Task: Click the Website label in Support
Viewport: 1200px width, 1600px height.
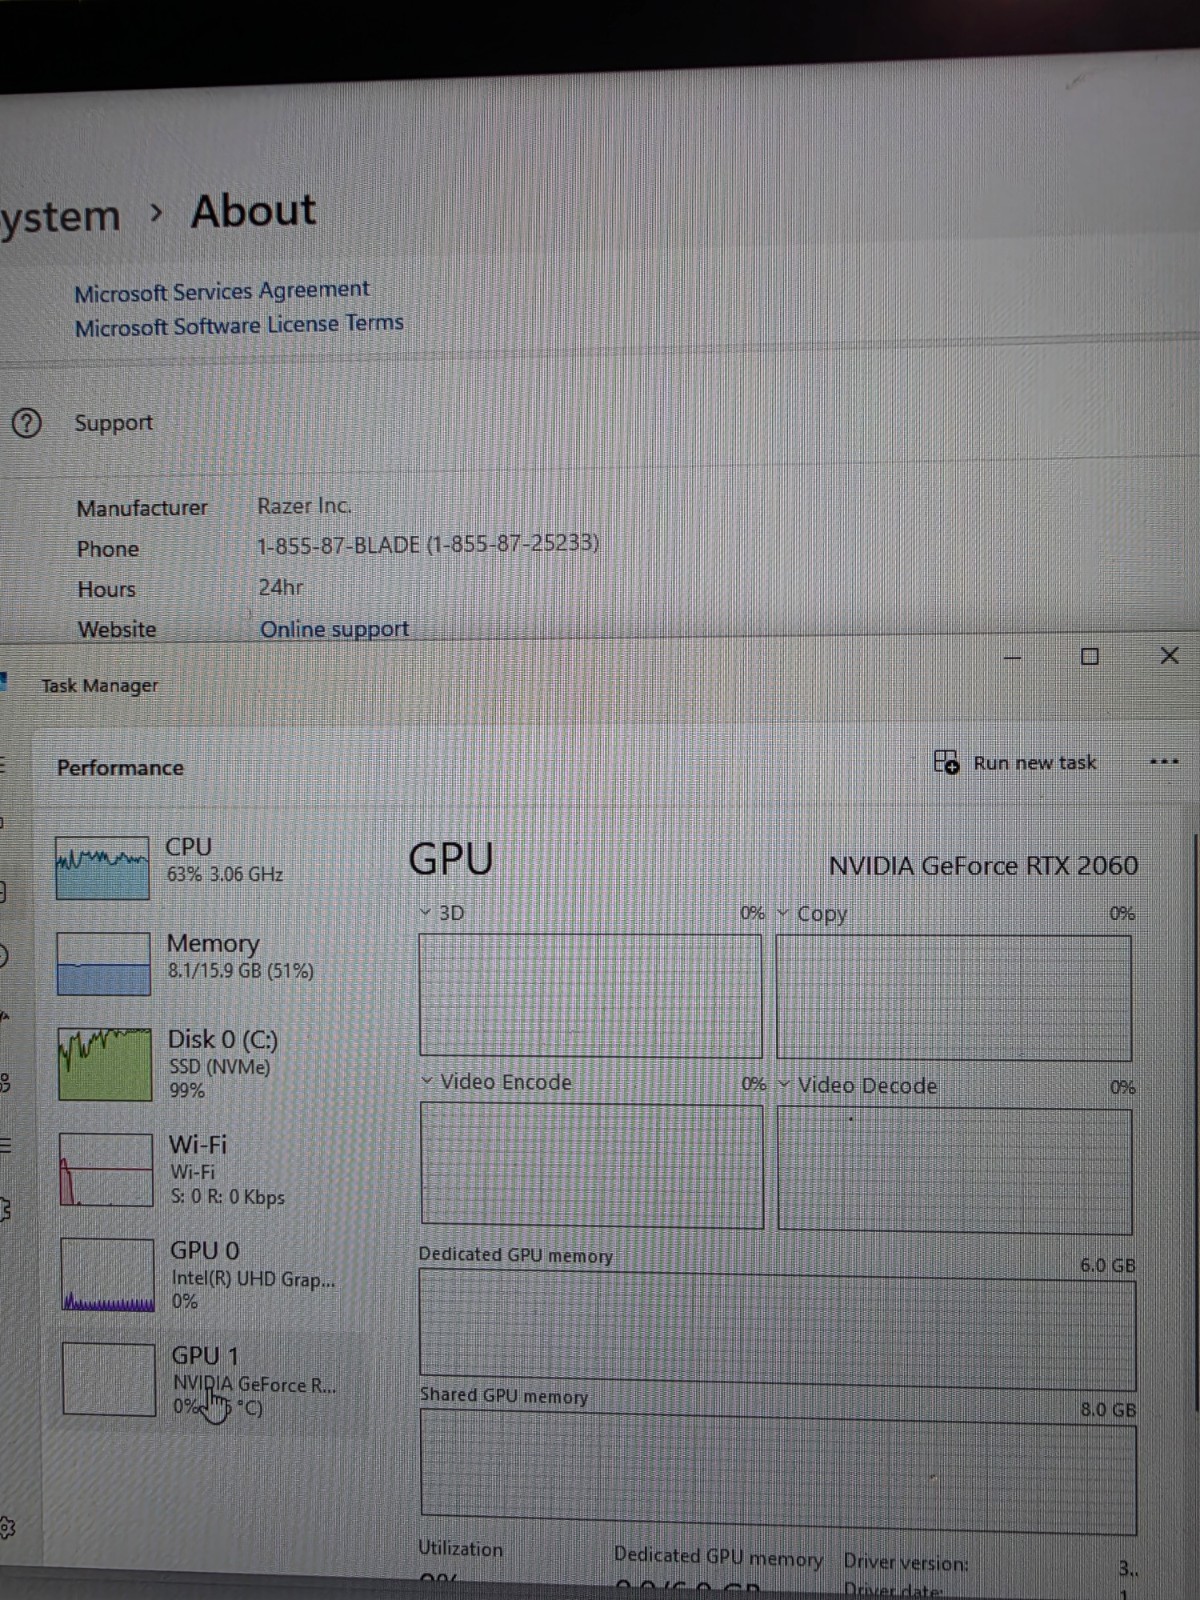Action: 117,630
